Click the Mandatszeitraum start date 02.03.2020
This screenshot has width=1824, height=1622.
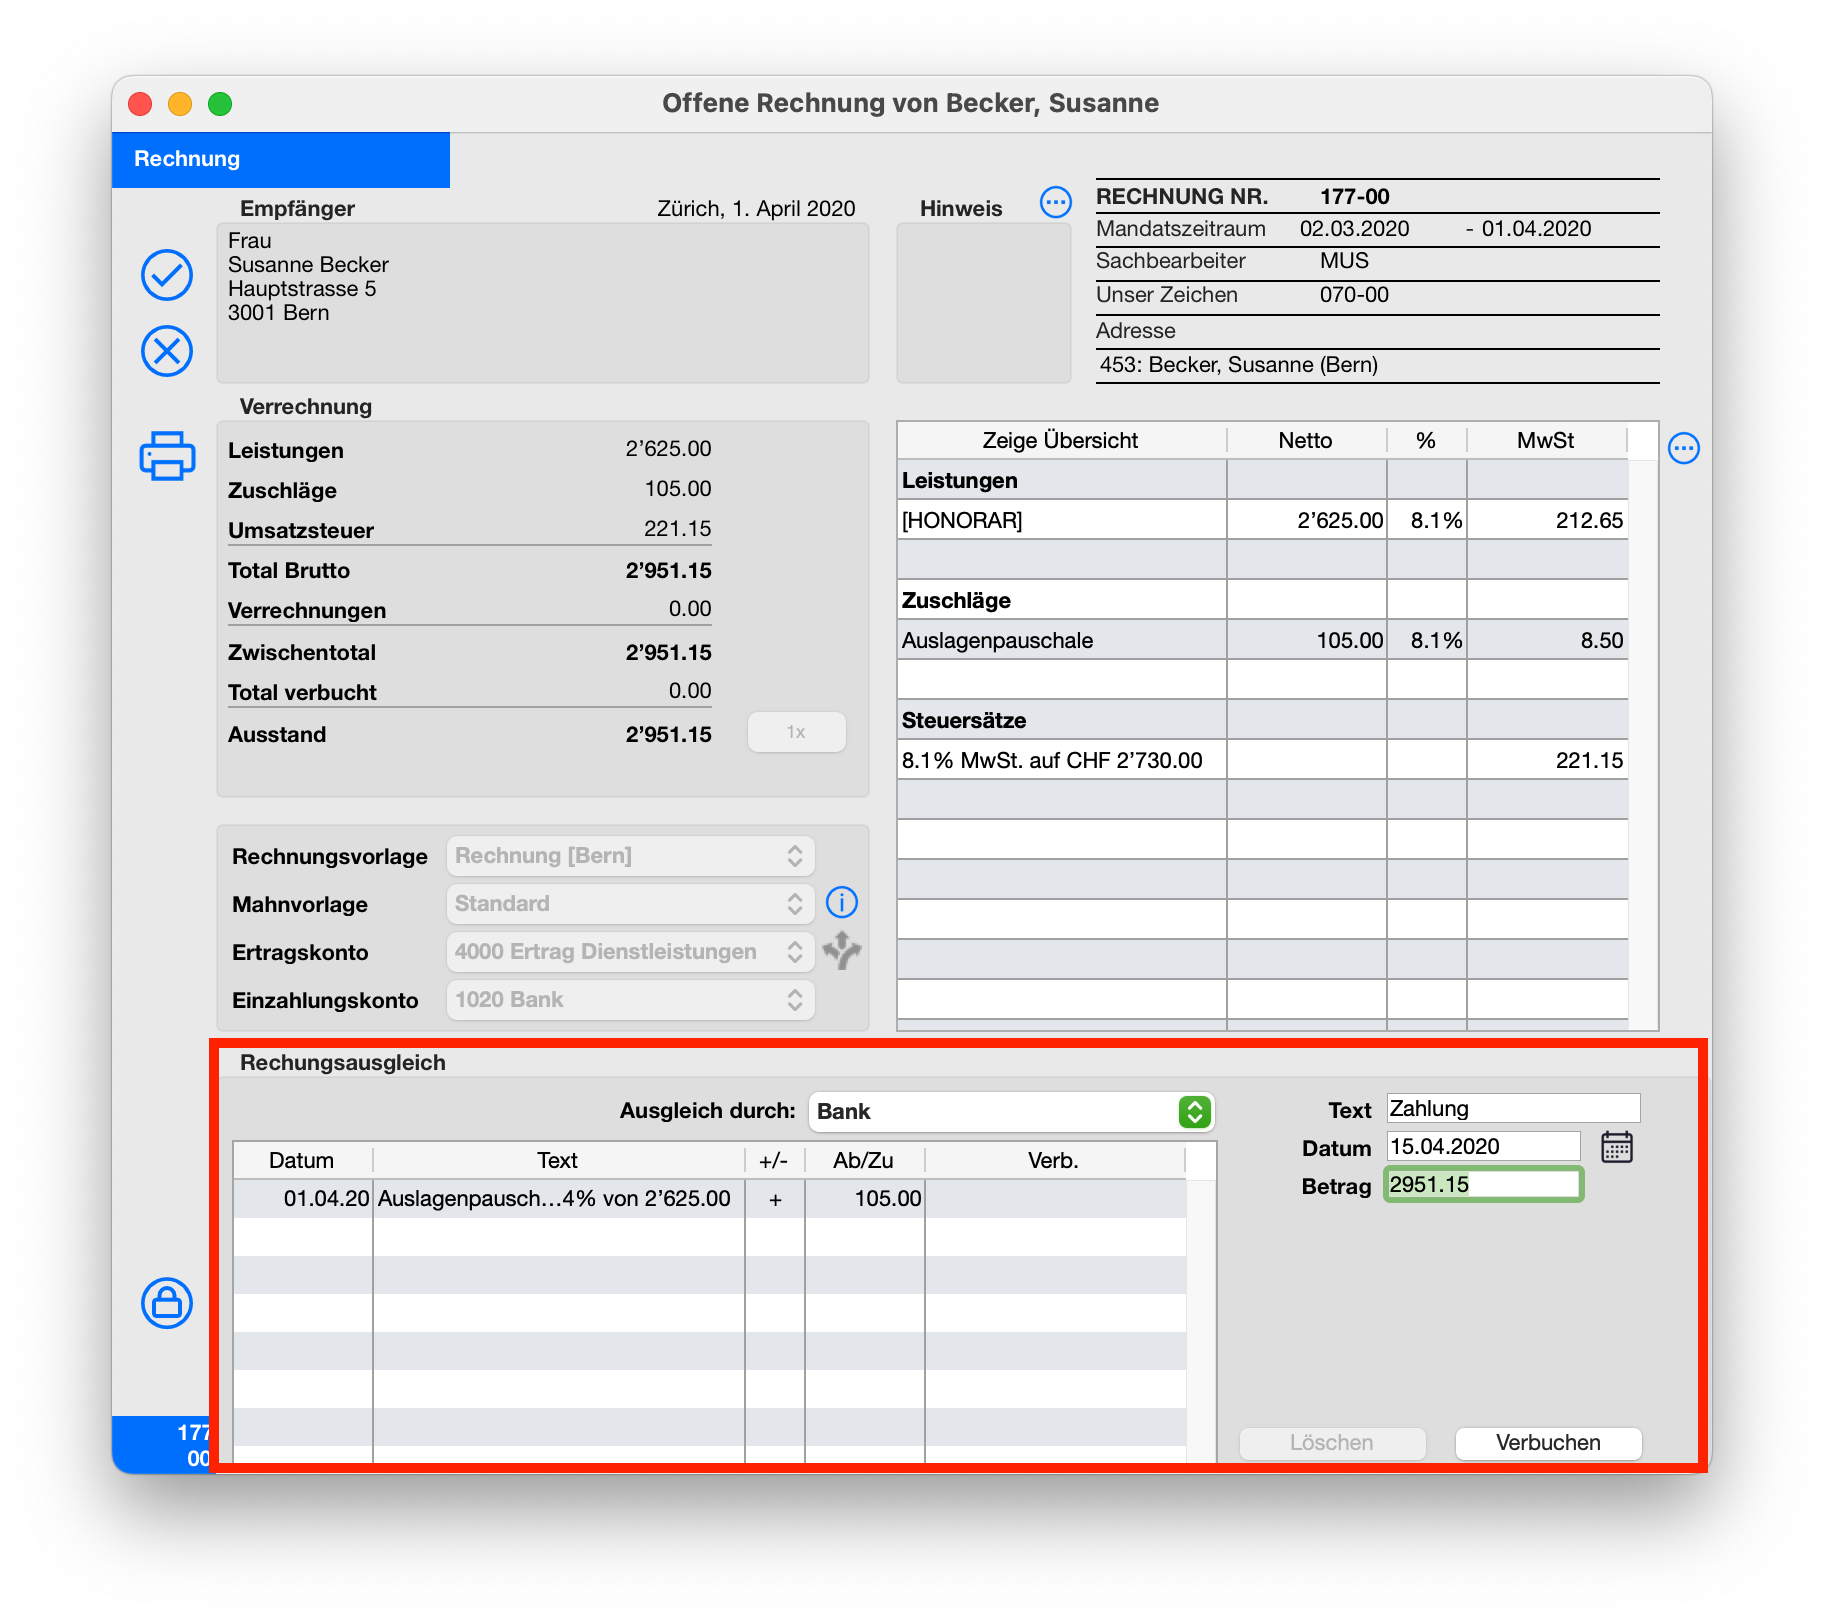point(1355,229)
